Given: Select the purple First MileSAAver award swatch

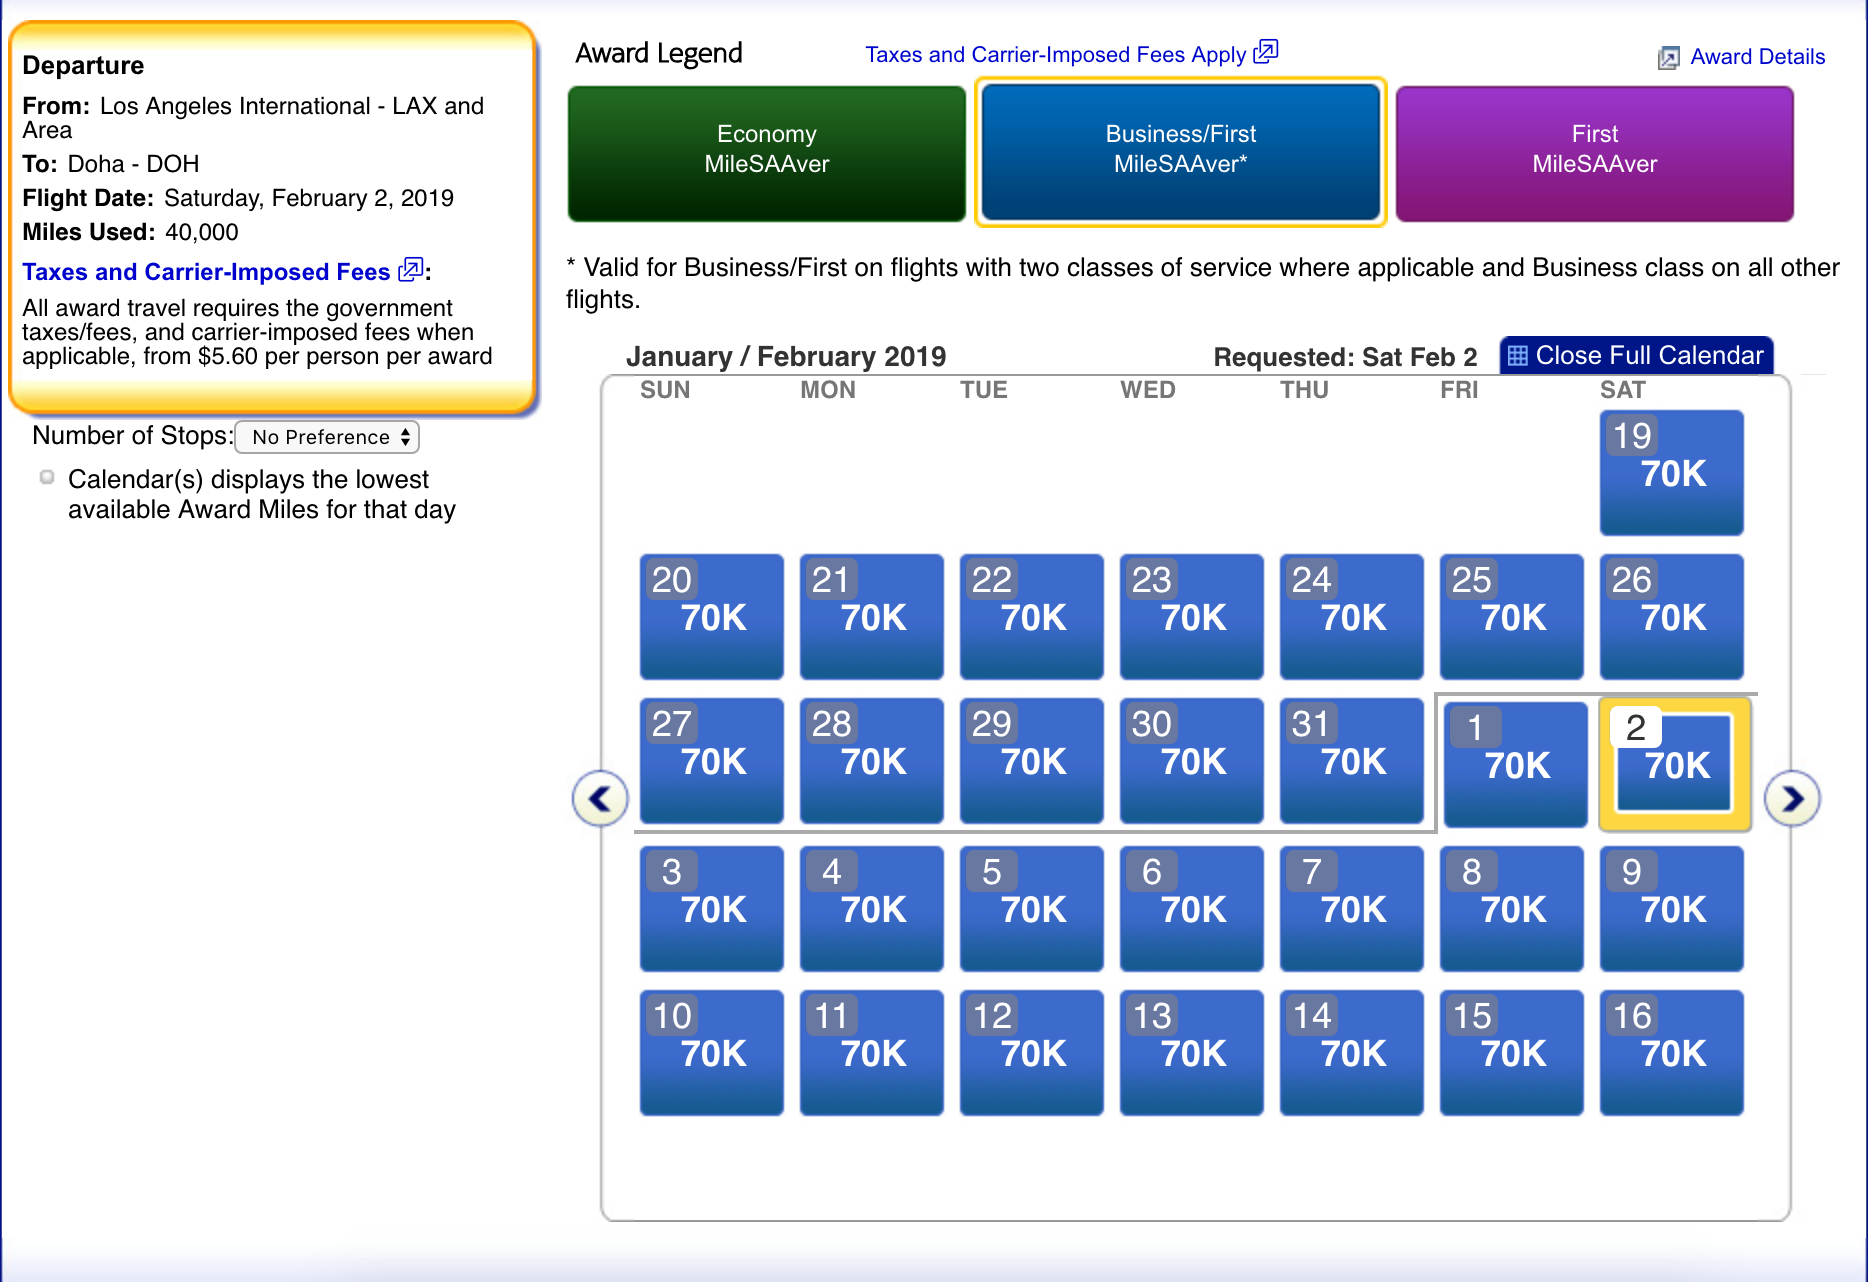Looking at the screenshot, I should [1594, 153].
